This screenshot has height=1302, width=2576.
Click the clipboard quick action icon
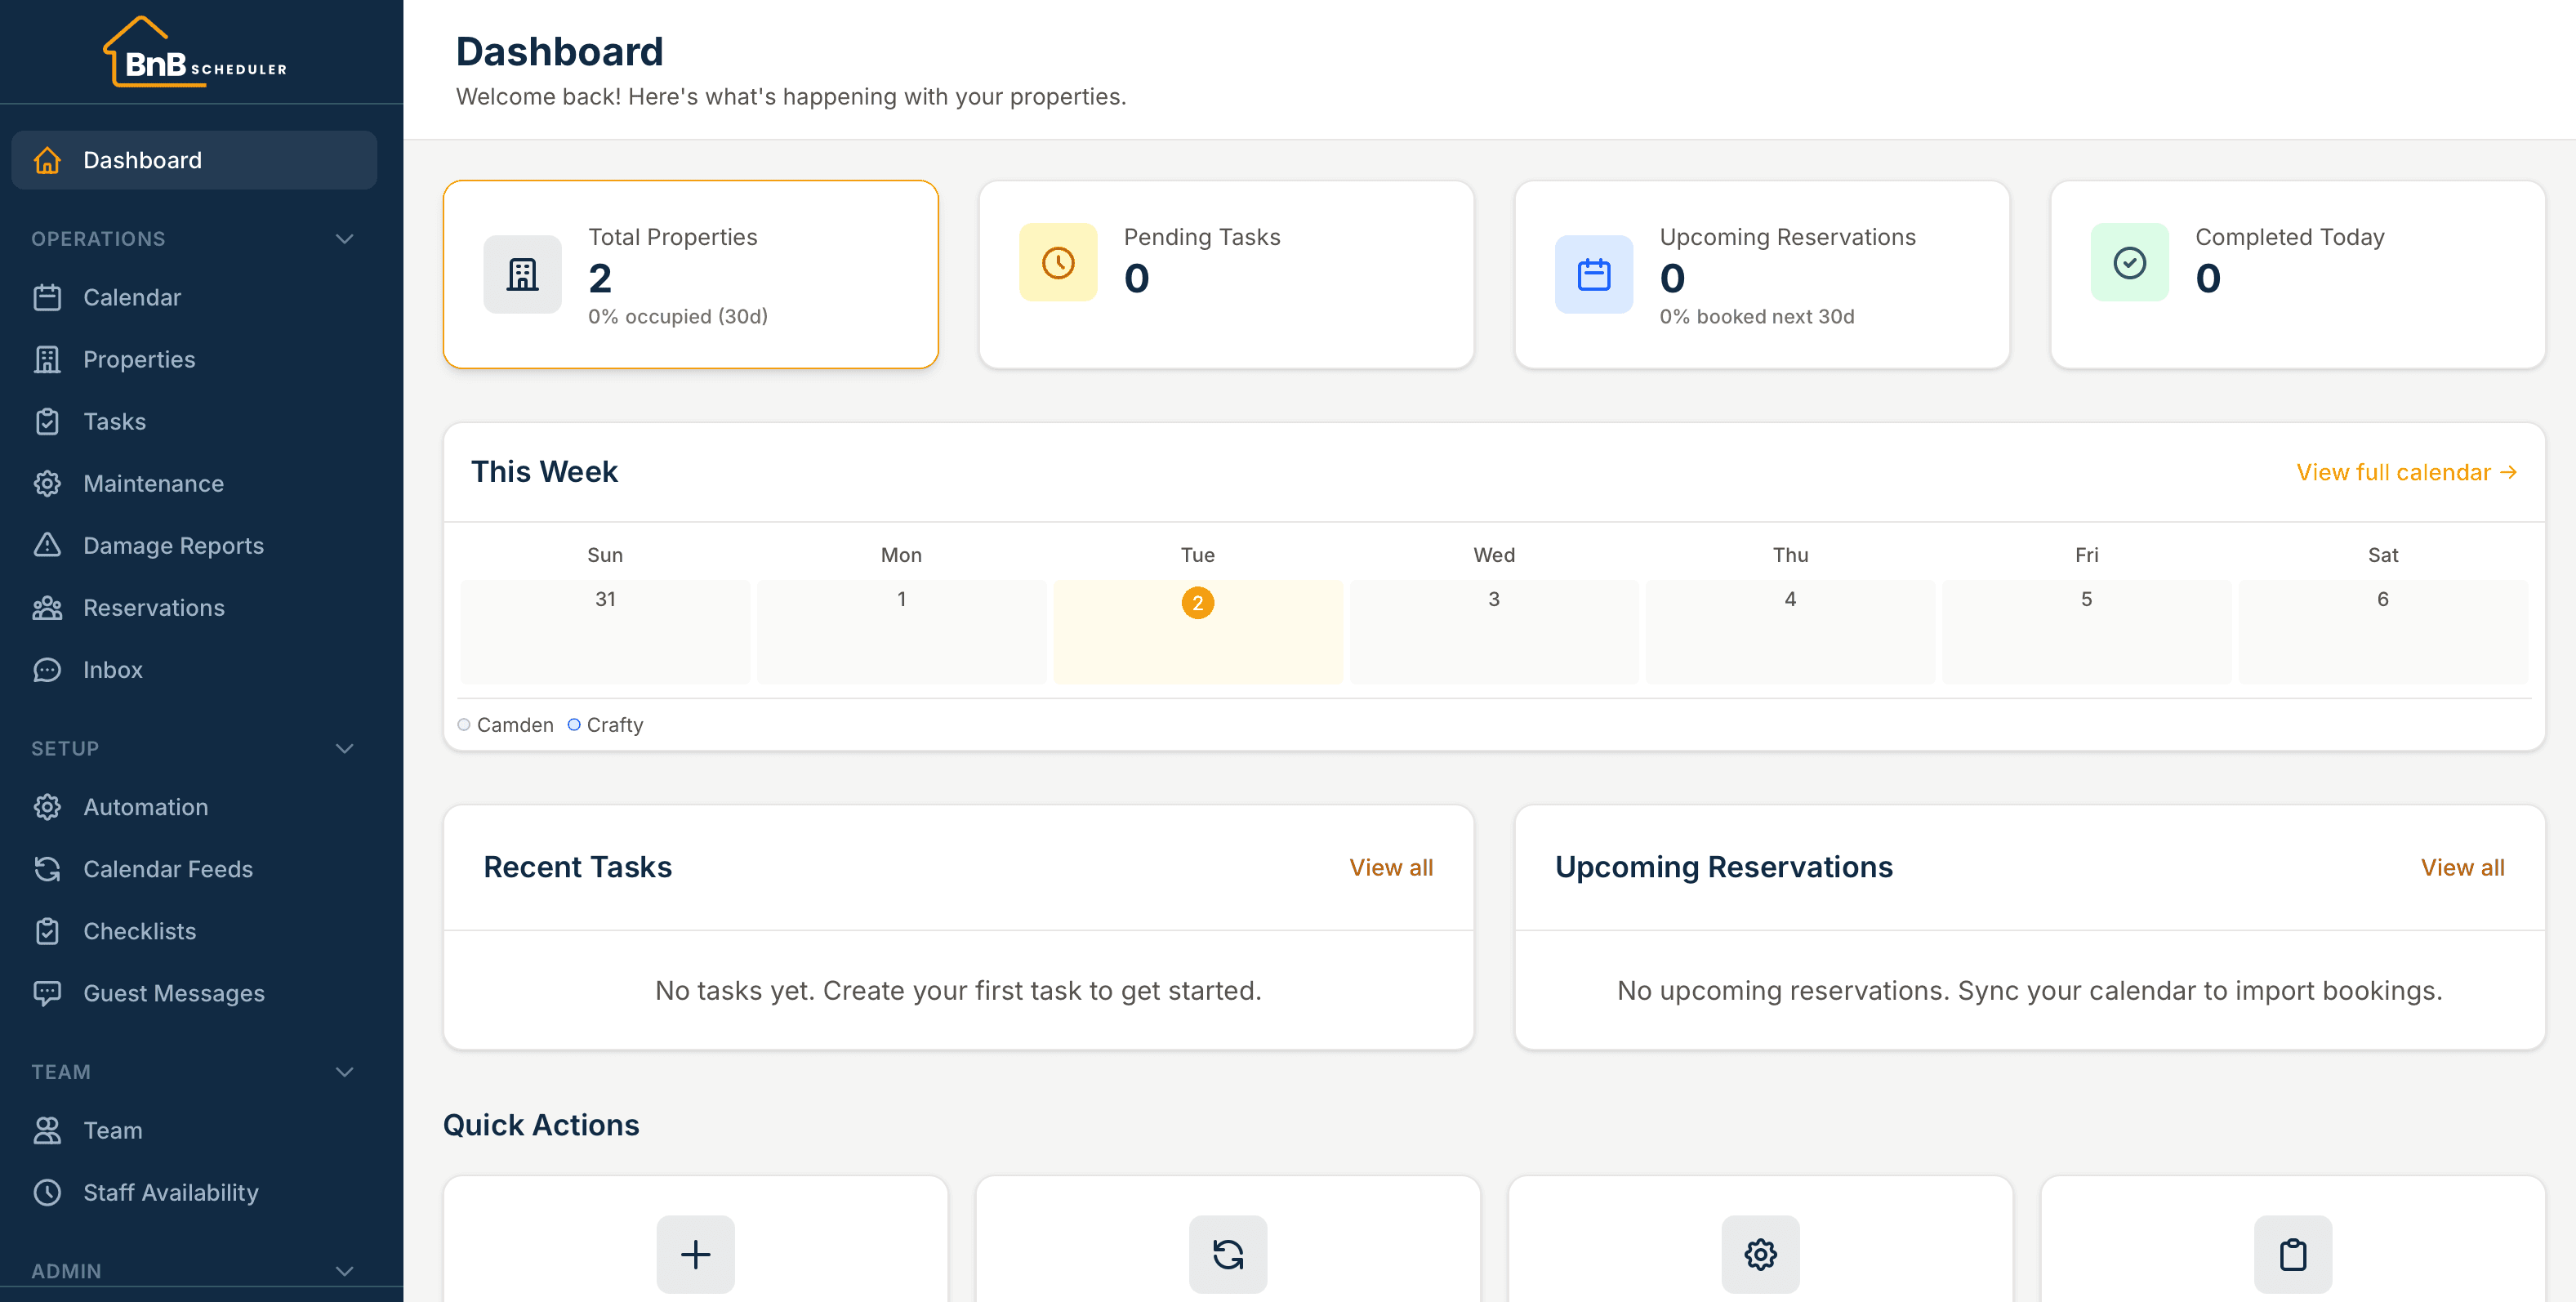(x=2293, y=1254)
